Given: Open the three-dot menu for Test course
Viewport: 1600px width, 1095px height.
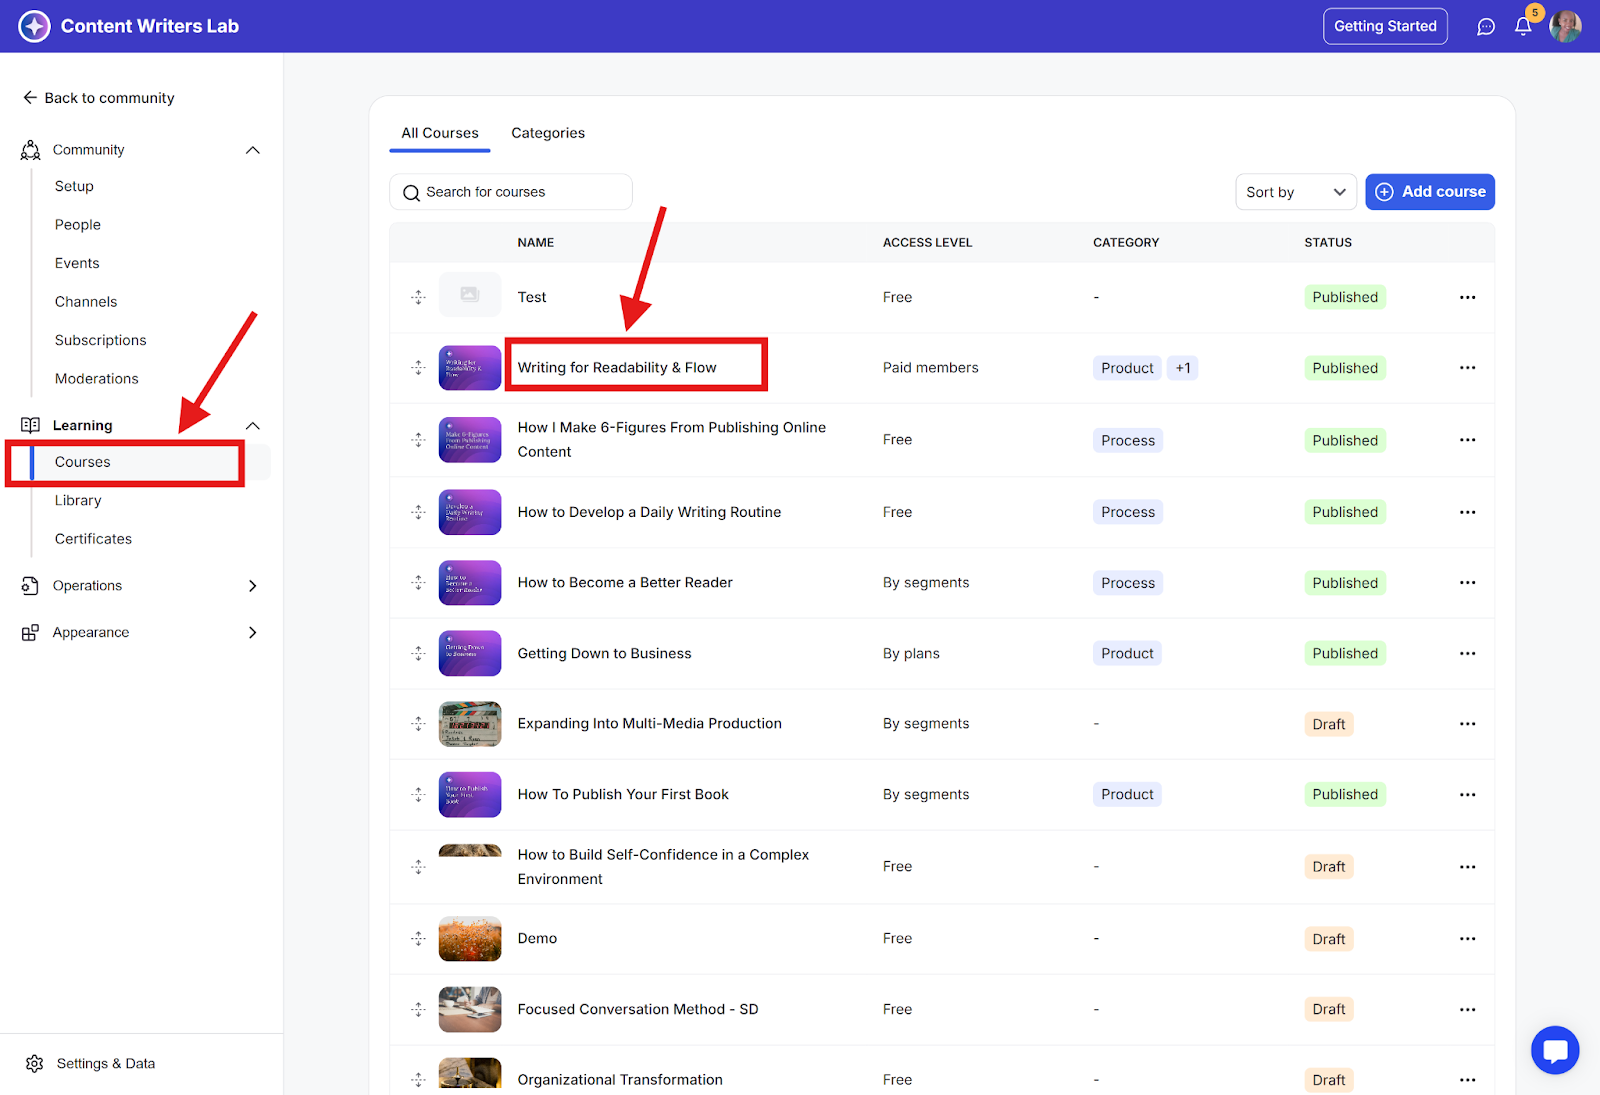Looking at the screenshot, I should tap(1467, 297).
